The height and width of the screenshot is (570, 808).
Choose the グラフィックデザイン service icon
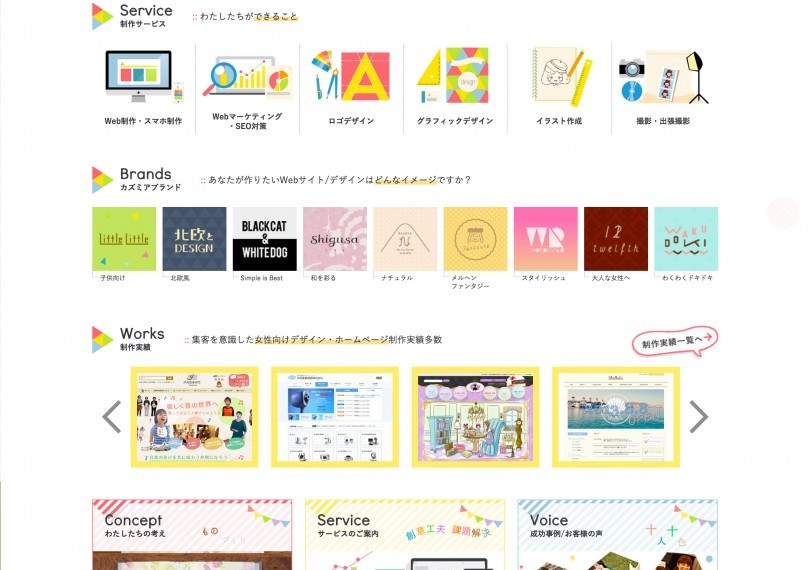click(x=453, y=75)
